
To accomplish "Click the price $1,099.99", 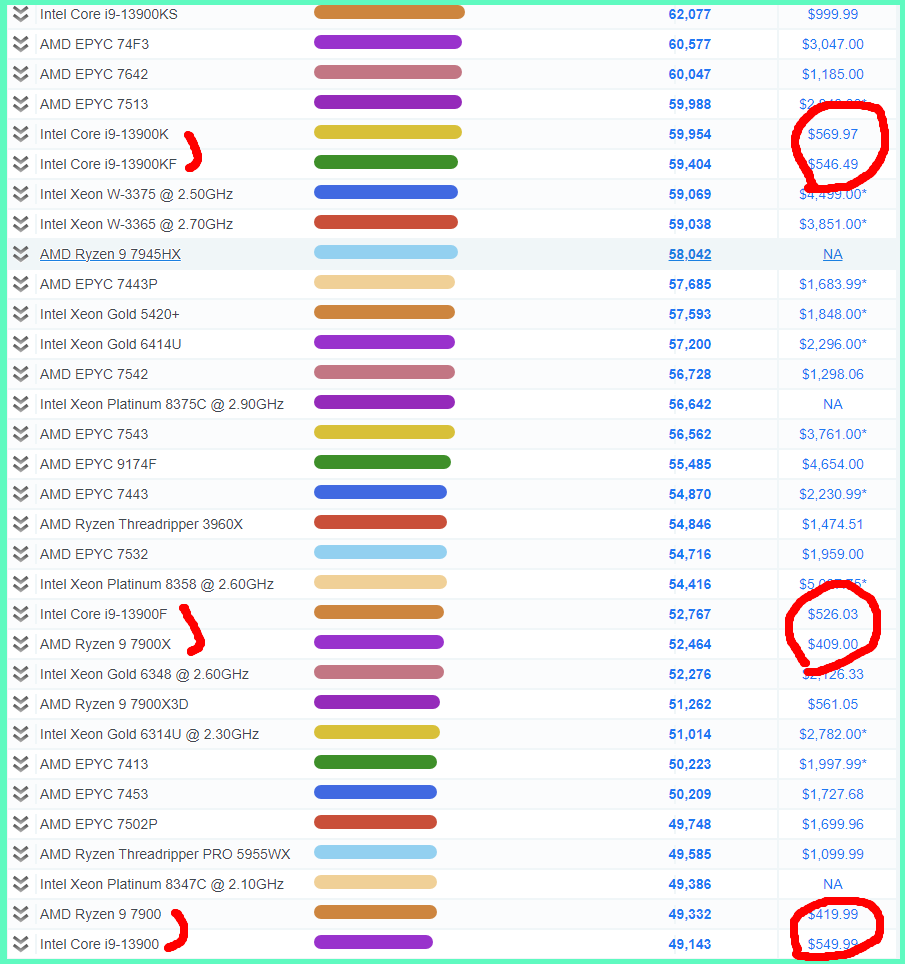I will (x=832, y=854).
